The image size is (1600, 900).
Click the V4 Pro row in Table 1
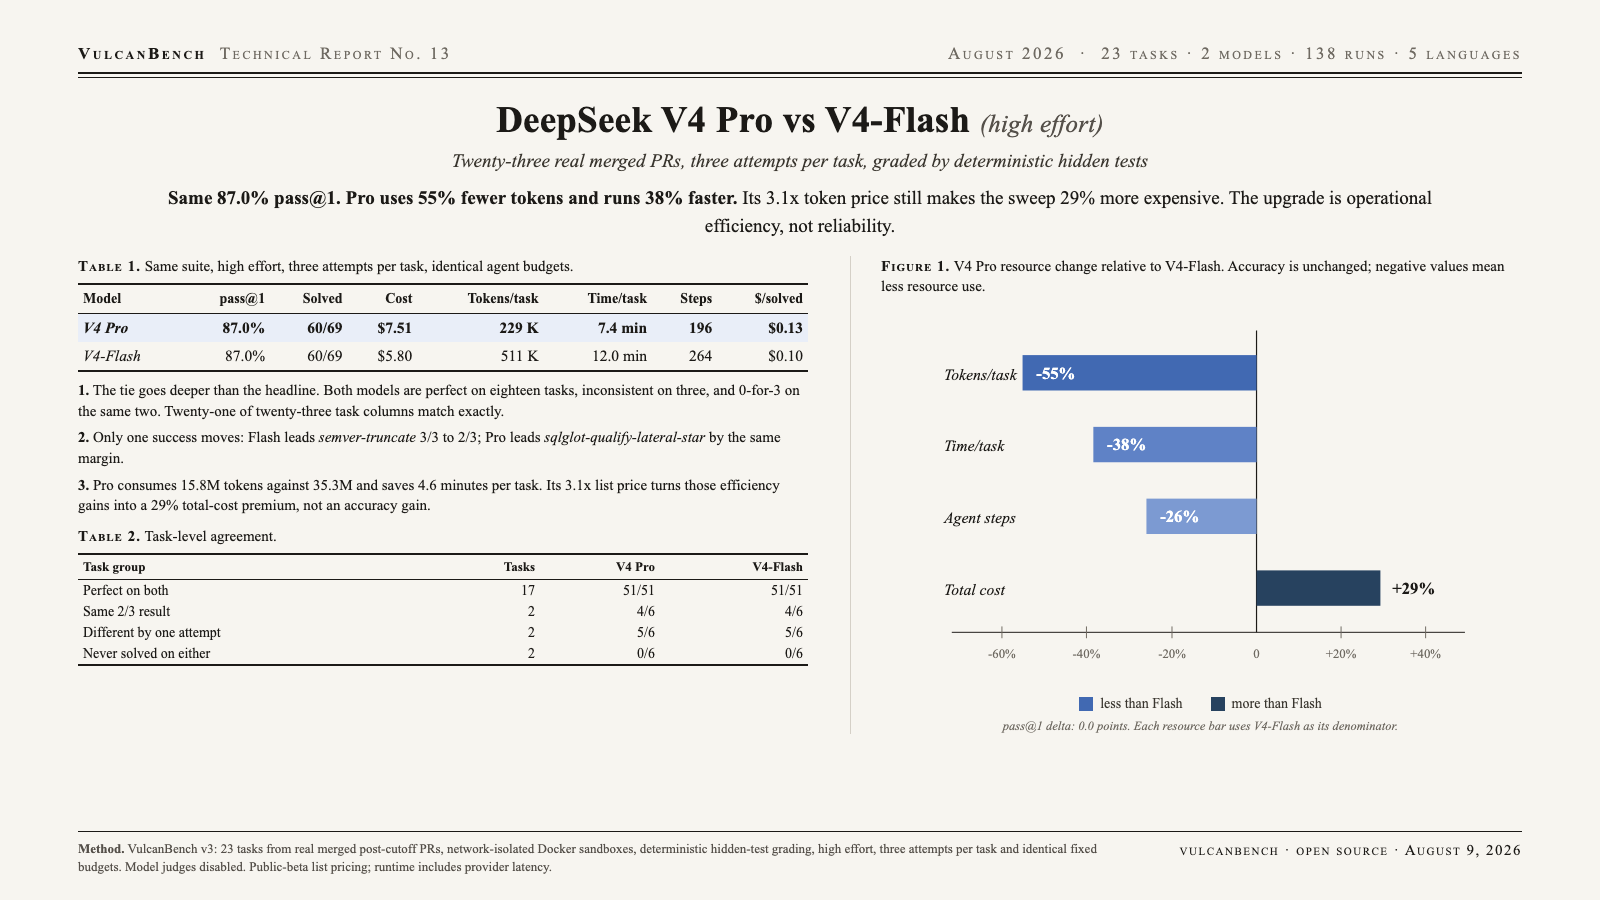click(x=443, y=328)
